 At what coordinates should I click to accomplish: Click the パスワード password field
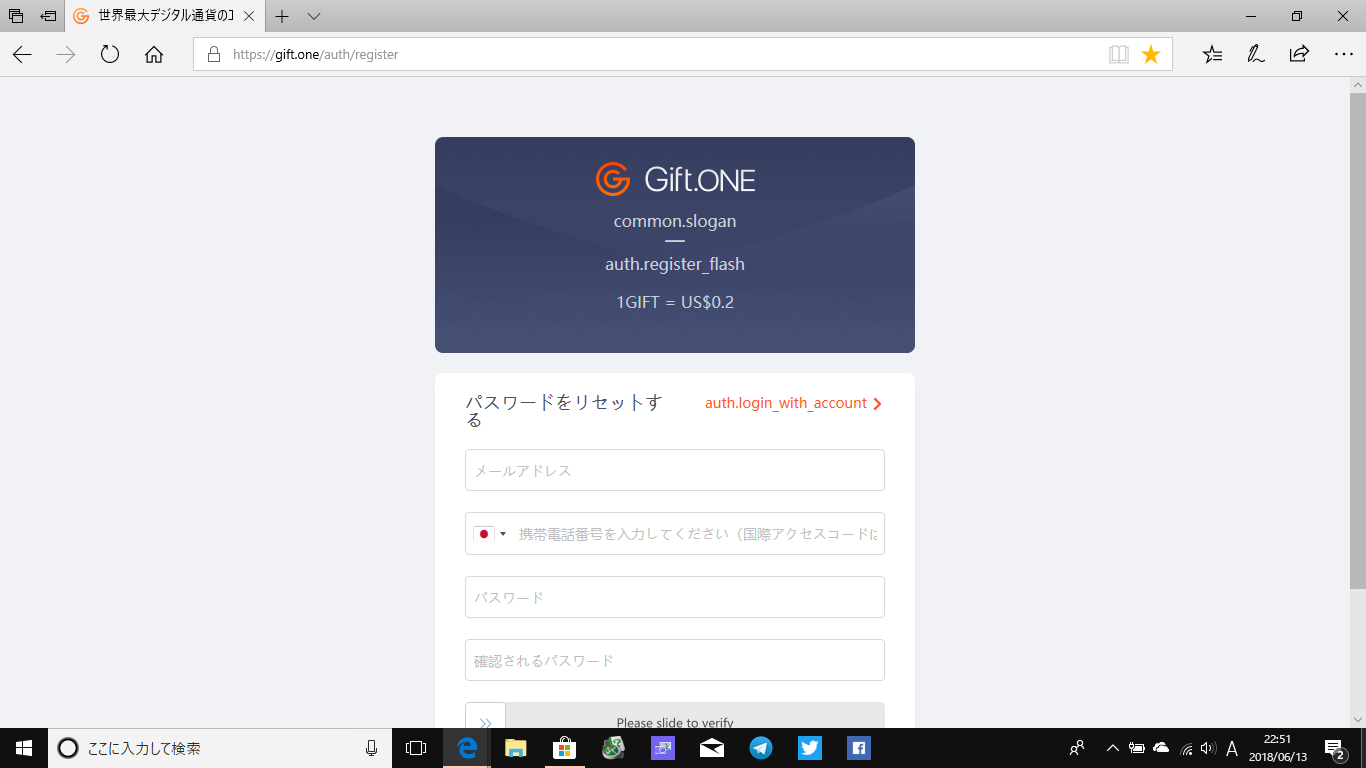click(x=675, y=597)
